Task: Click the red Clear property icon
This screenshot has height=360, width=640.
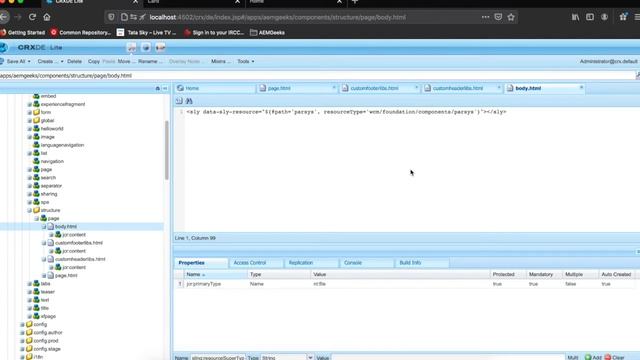Action: pos(607,357)
